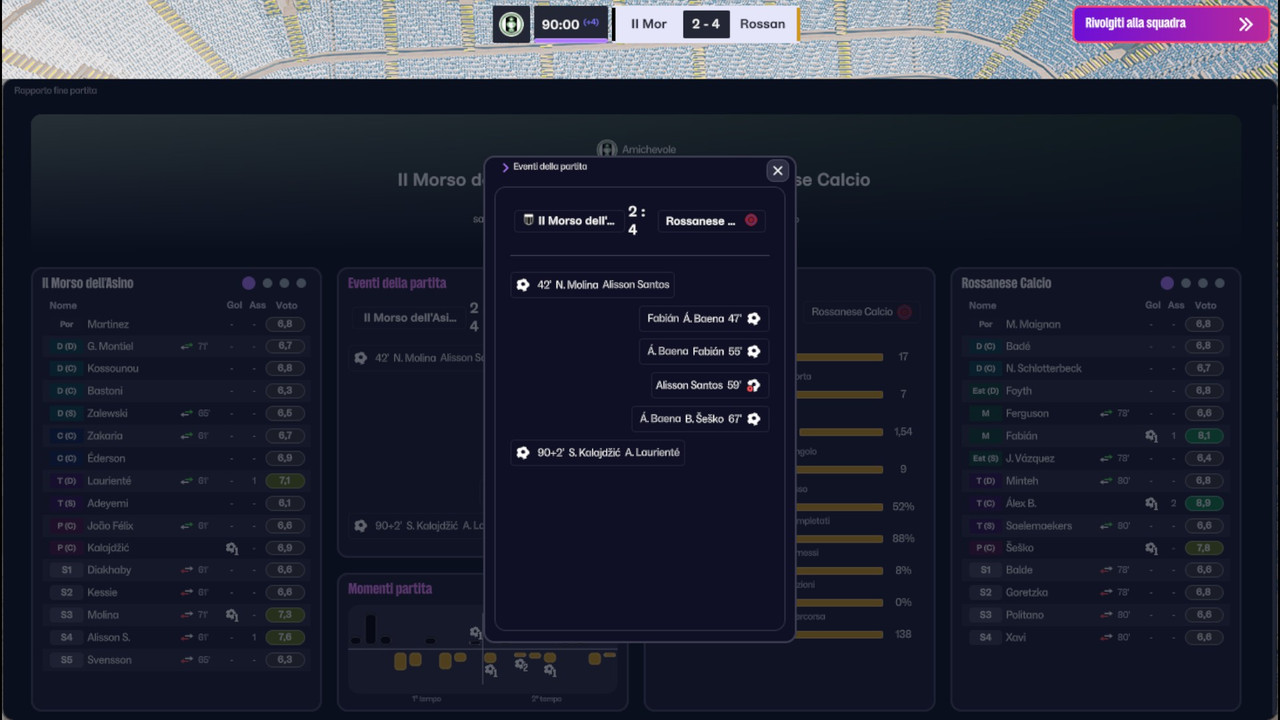Close the Eventi della partita dialog
The width and height of the screenshot is (1280, 720).
pyautogui.click(x=777, y=171)
